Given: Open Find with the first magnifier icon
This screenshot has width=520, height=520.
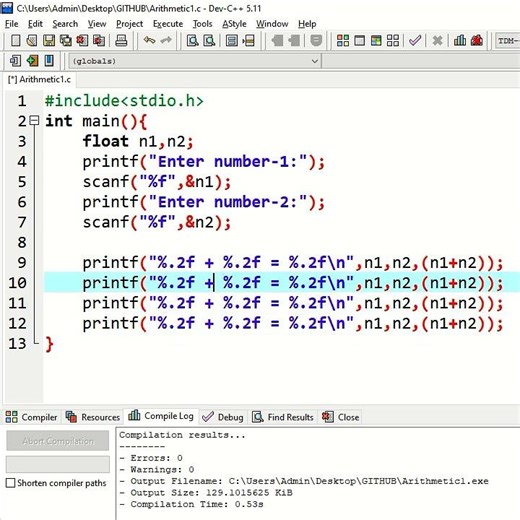Looking at the screenshot, I should coord(192,41).
